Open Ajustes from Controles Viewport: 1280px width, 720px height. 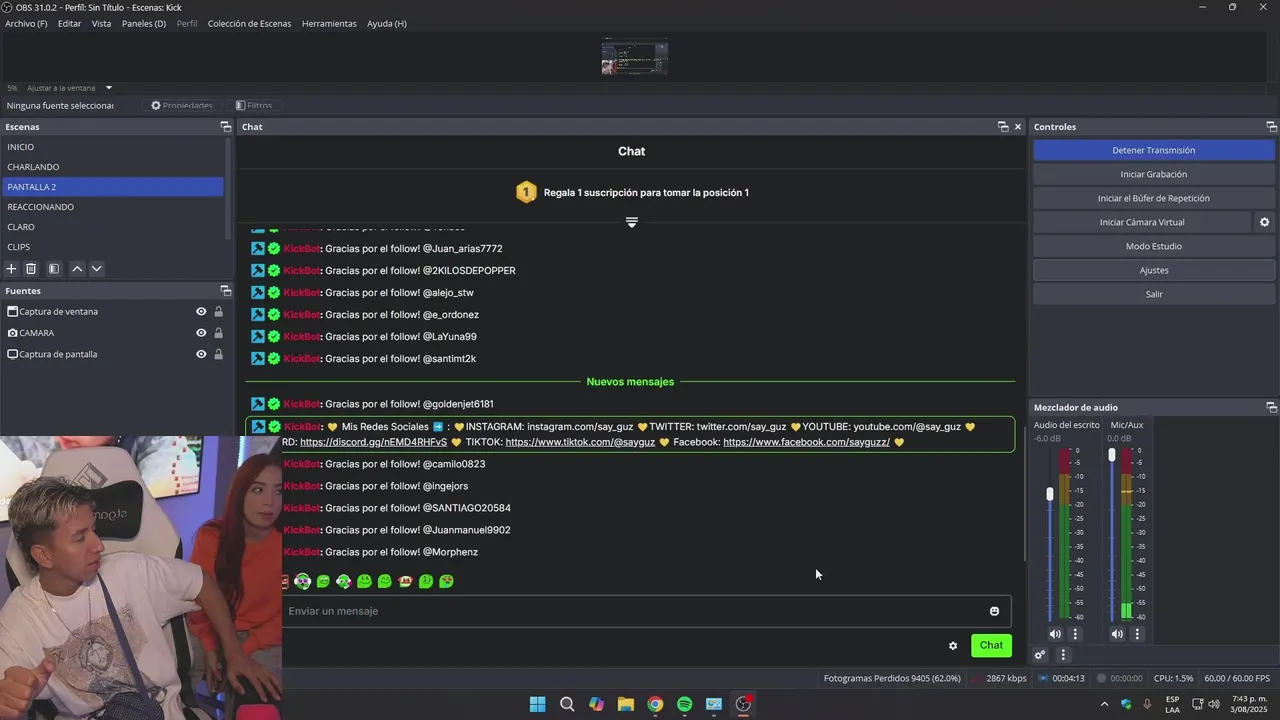tap(1154, 270)
